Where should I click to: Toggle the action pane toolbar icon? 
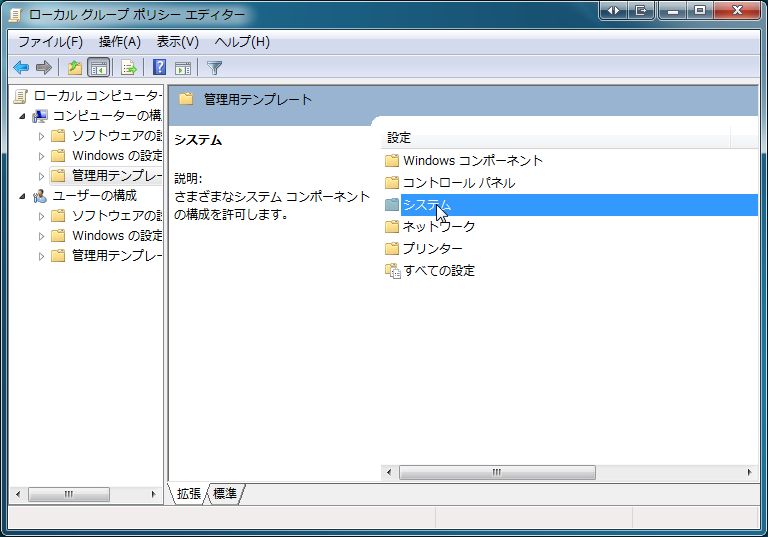coord(183,68)
